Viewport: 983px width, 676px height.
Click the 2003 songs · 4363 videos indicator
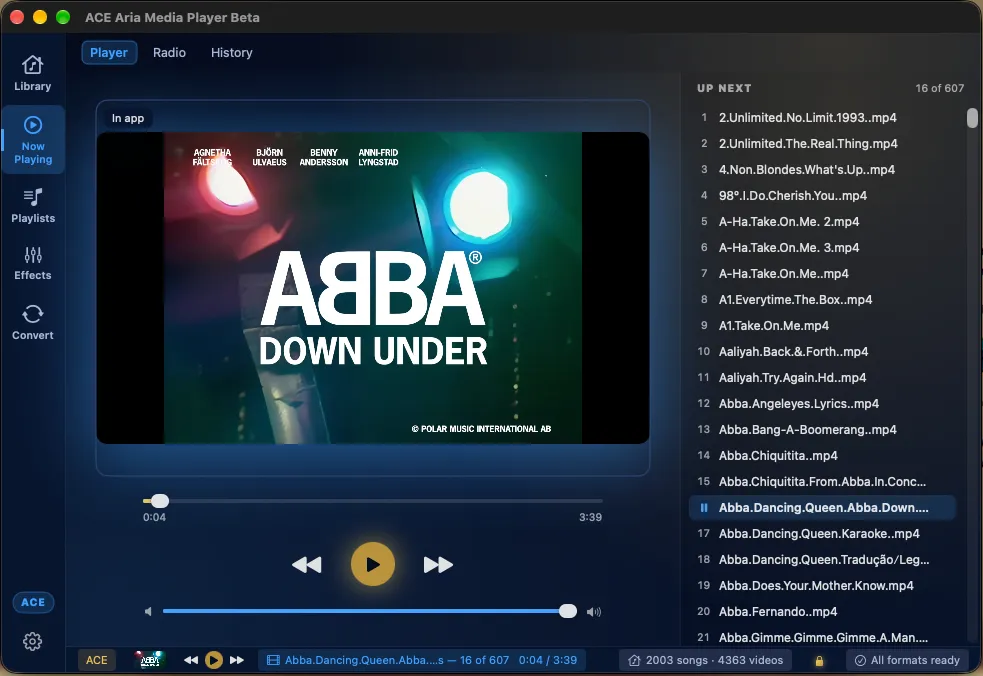(707, 660)
